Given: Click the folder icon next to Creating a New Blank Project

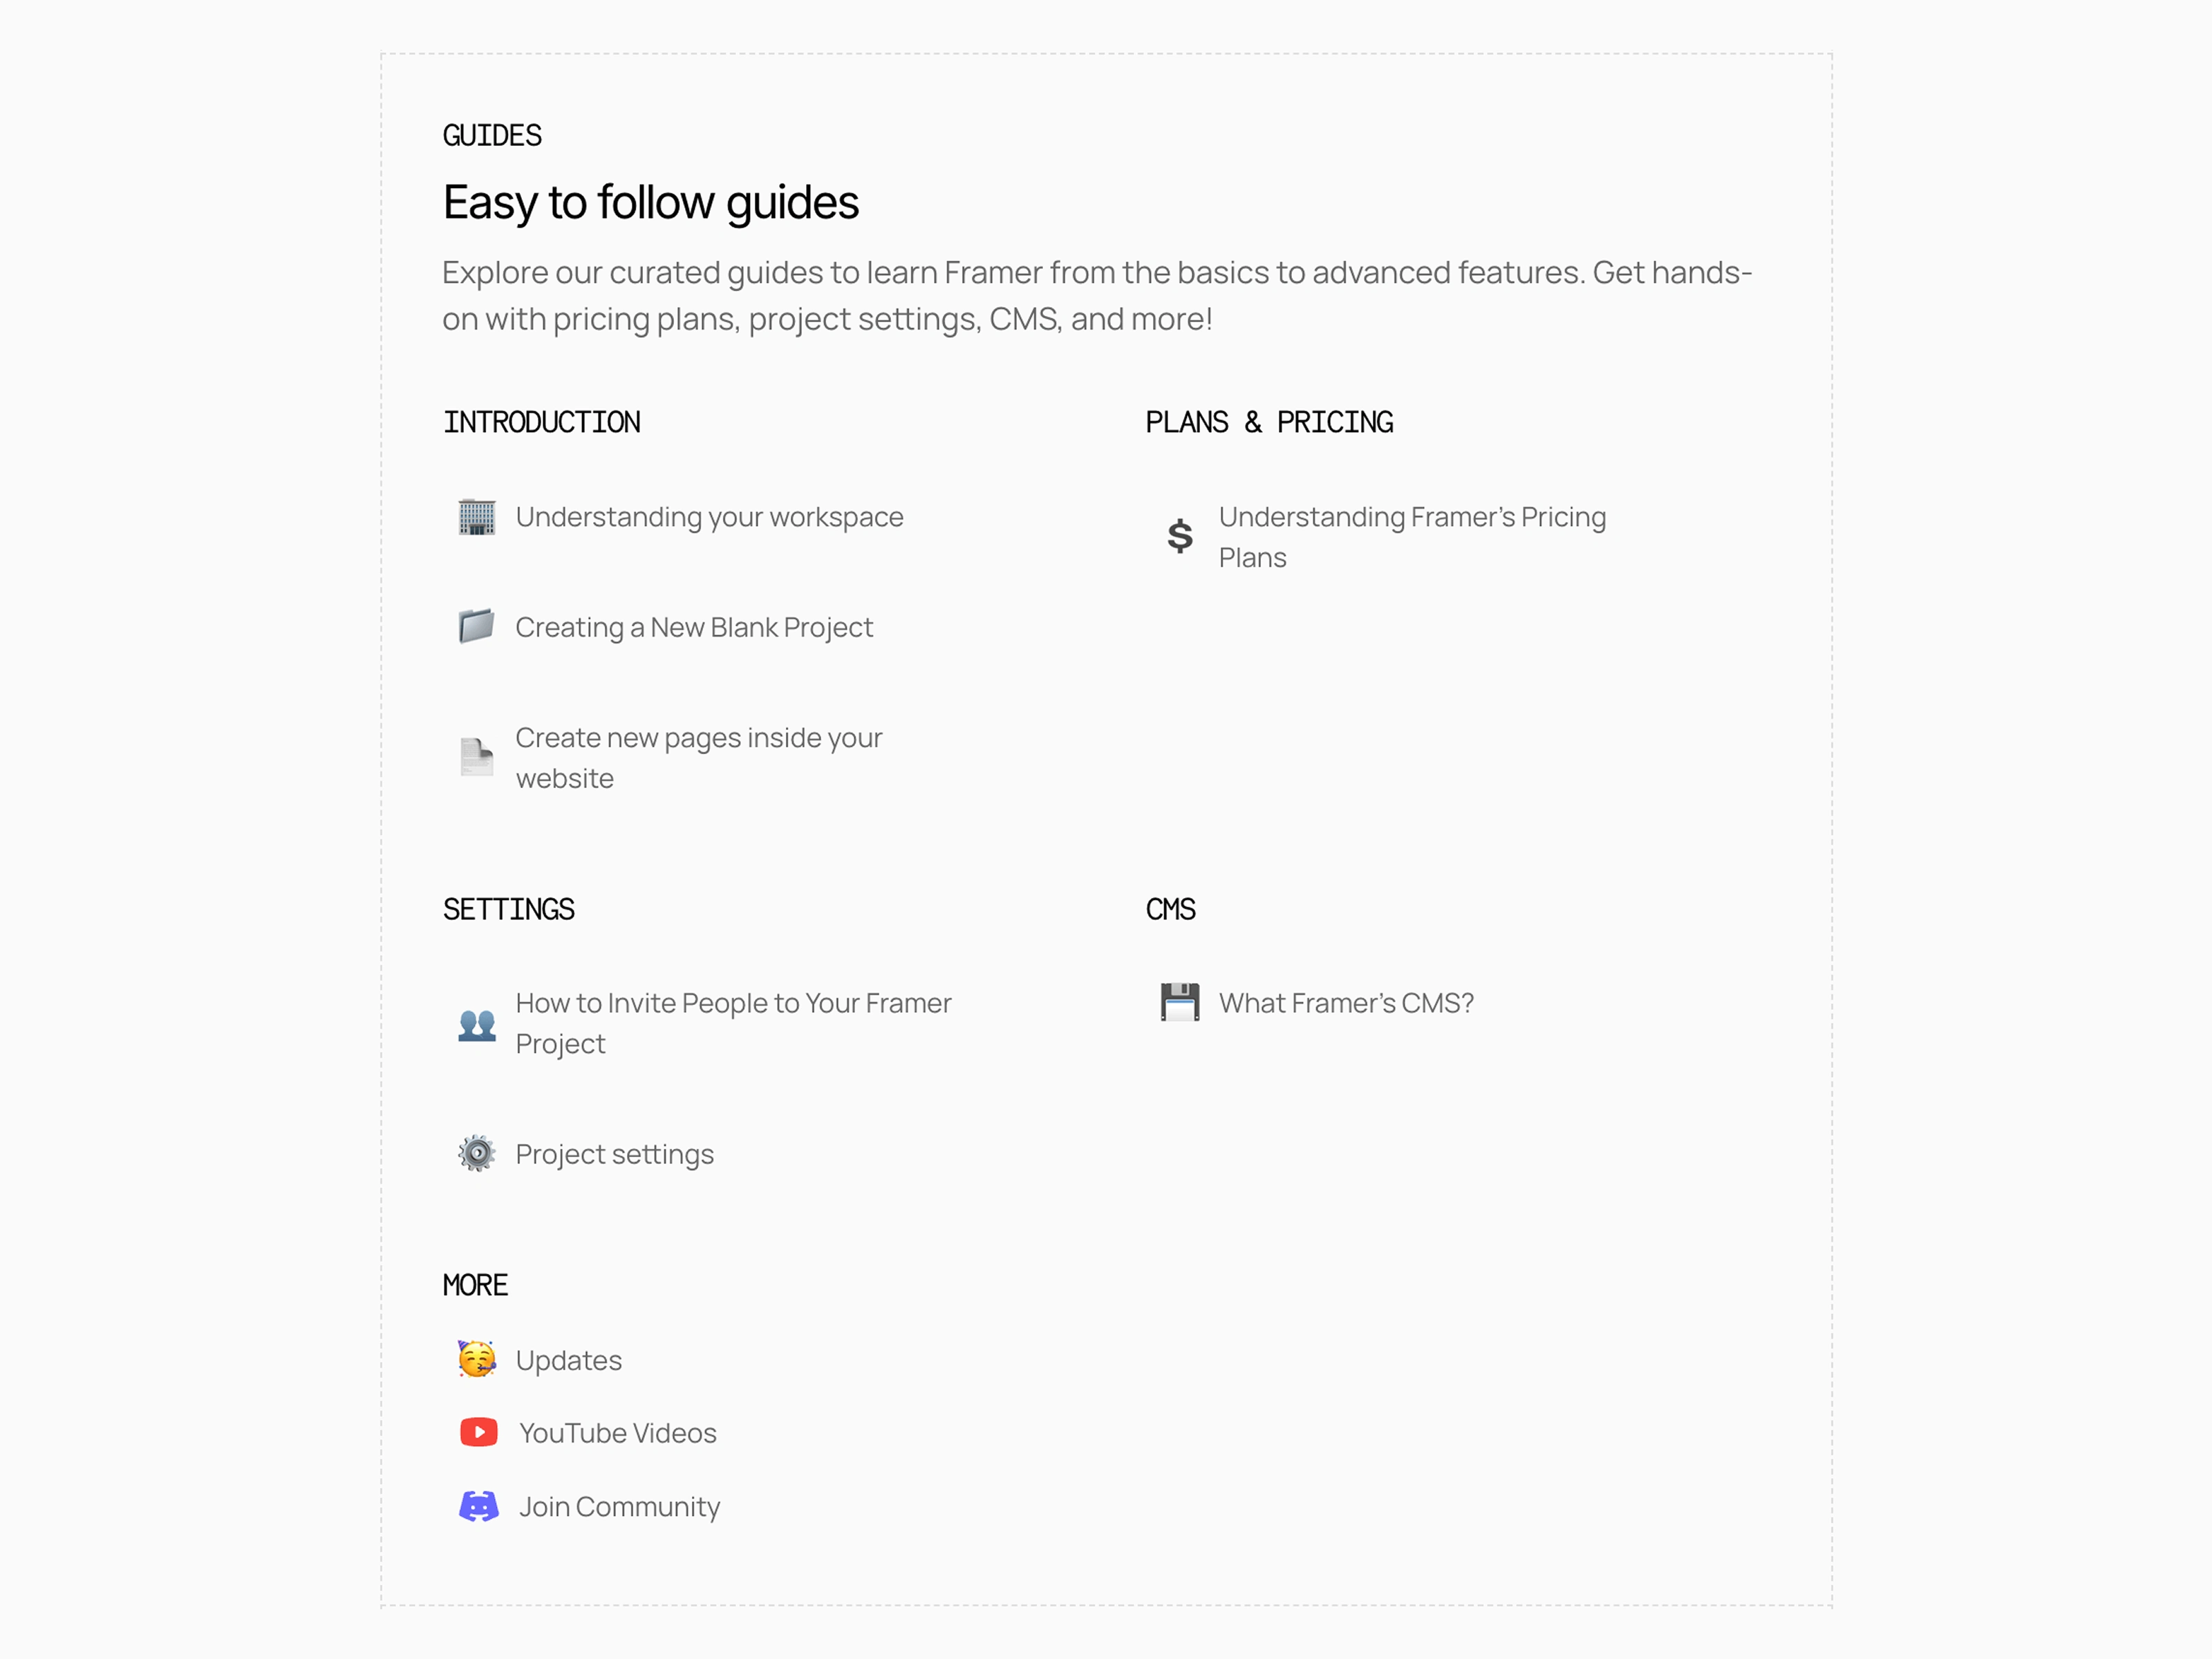Looking at the screenshot, I should pyautogui.click(x=477, y=627).
